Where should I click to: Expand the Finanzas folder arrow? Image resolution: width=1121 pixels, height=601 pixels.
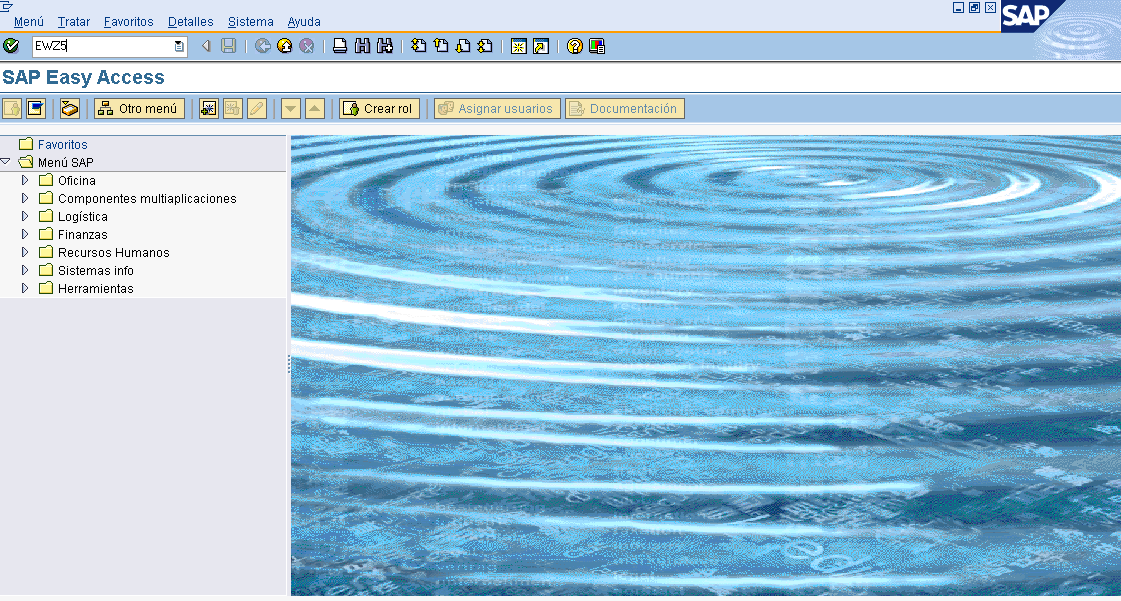(x=26, y=234)
